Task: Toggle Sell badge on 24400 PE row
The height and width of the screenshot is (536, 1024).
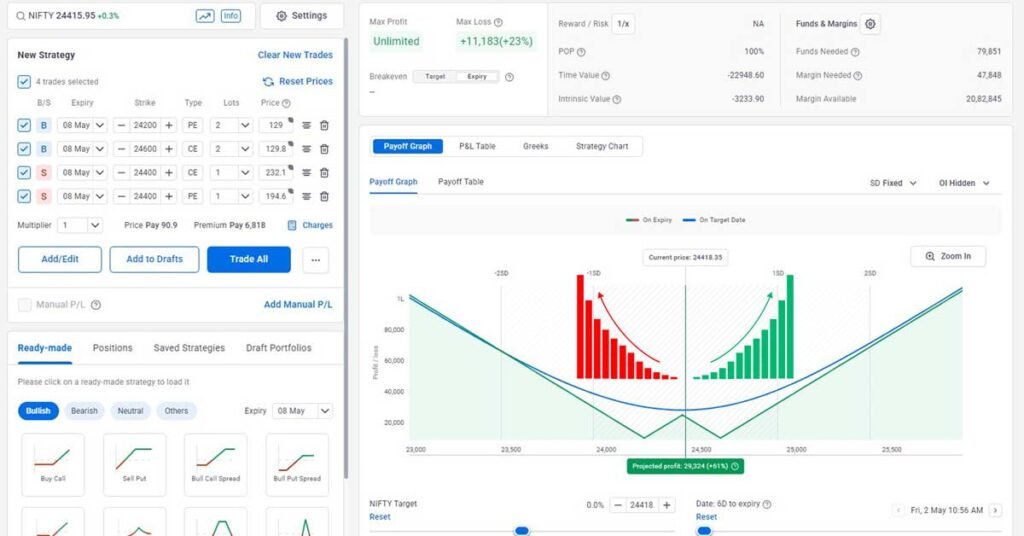Action: click(44, 196)
